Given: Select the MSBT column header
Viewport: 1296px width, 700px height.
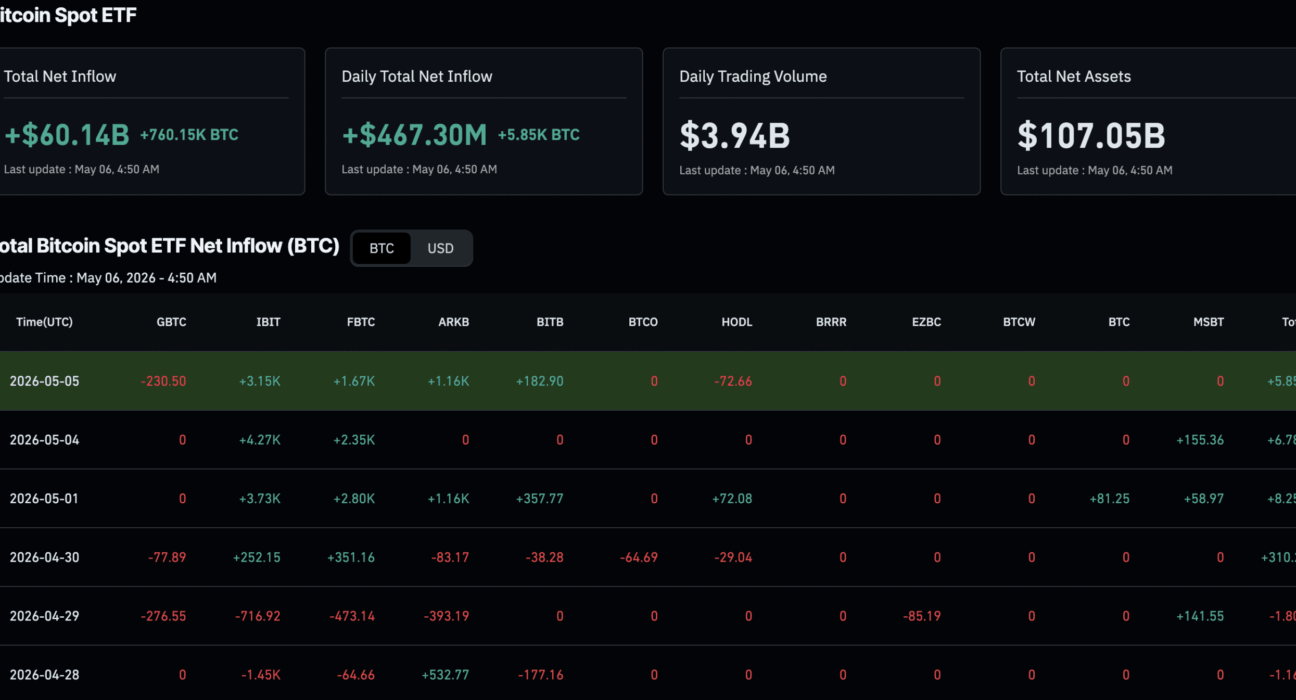Looking at the screenshot, I should pyautogui.click(x=1208, y=322).
